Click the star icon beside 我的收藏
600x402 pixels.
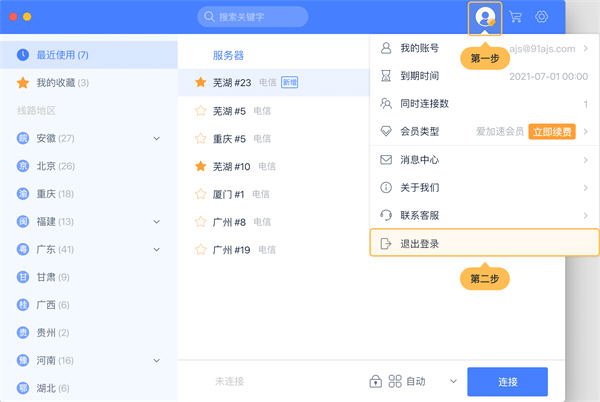(x=23, y=83)
